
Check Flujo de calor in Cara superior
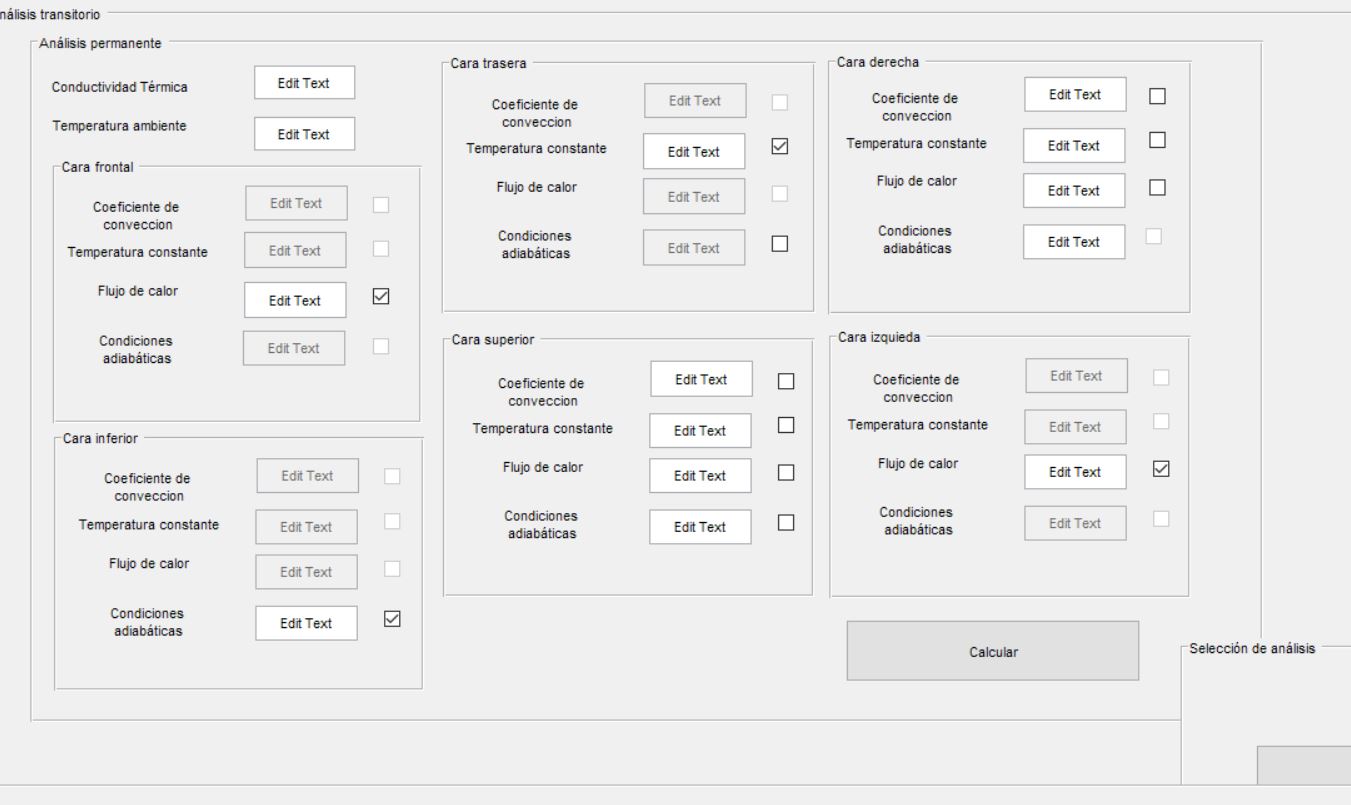pyautogui.click(x=786, y=472)
